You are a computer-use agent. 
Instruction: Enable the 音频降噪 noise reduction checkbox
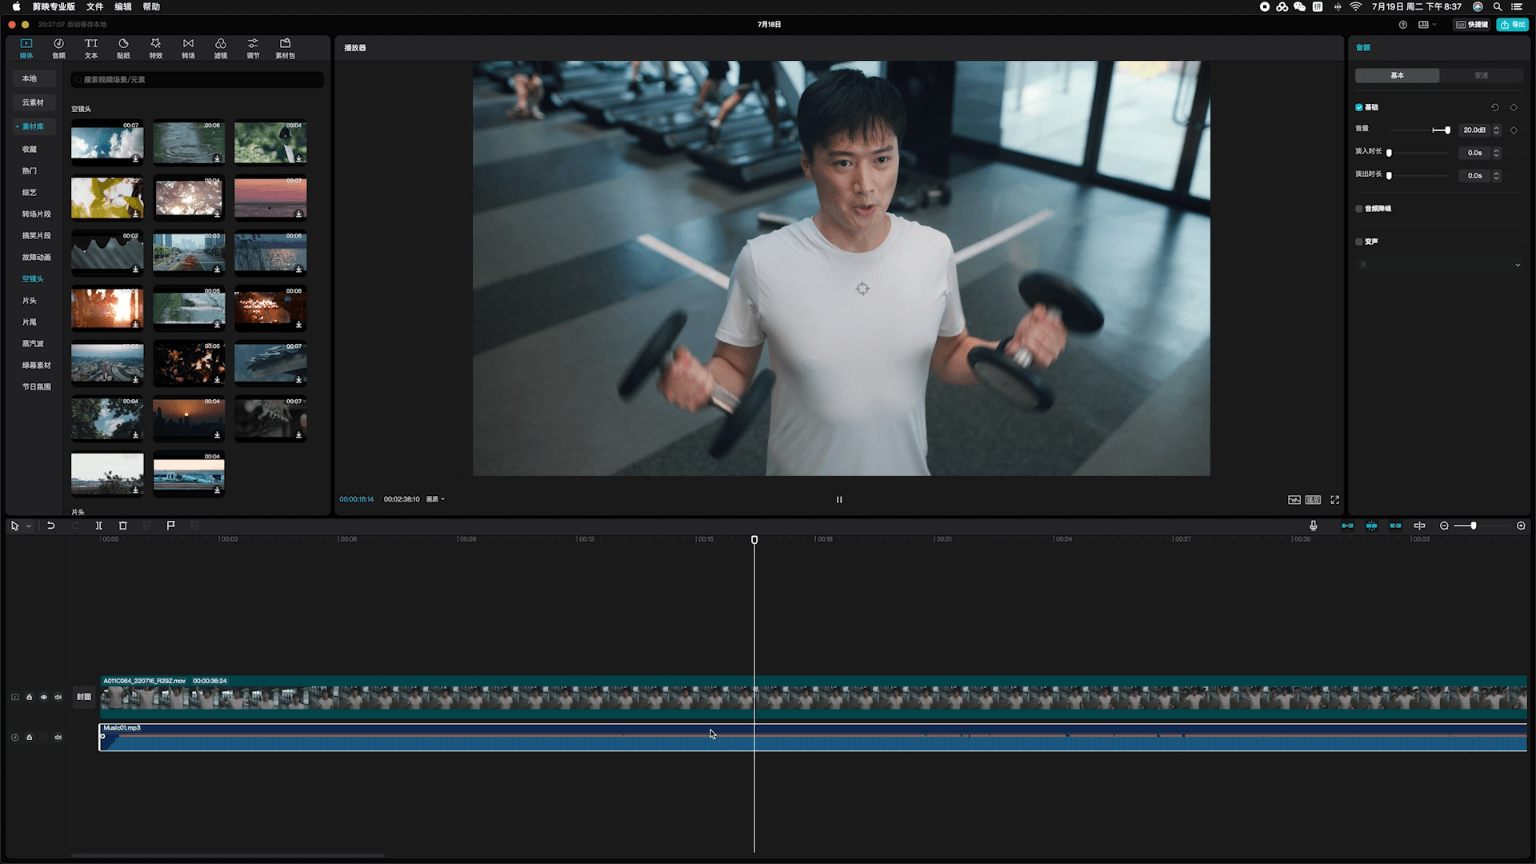1359,209
